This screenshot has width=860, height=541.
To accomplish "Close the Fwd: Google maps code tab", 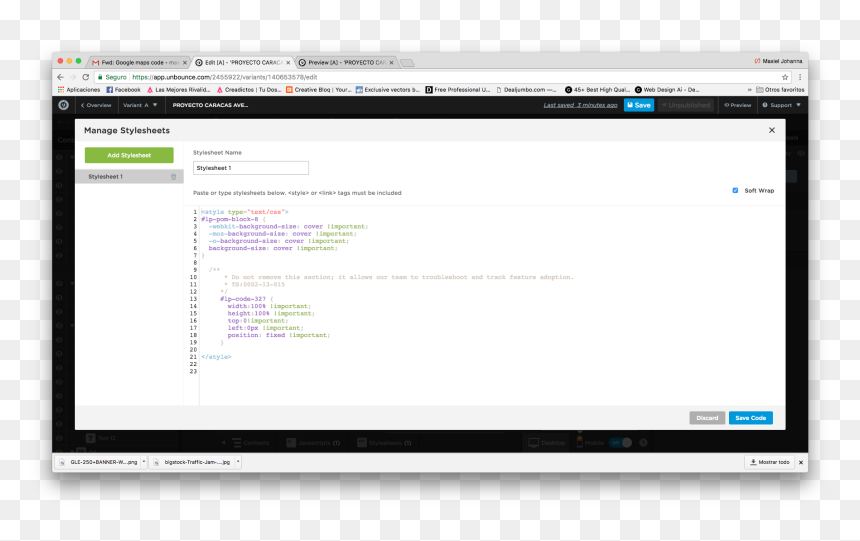I will (x=185, y=63).
